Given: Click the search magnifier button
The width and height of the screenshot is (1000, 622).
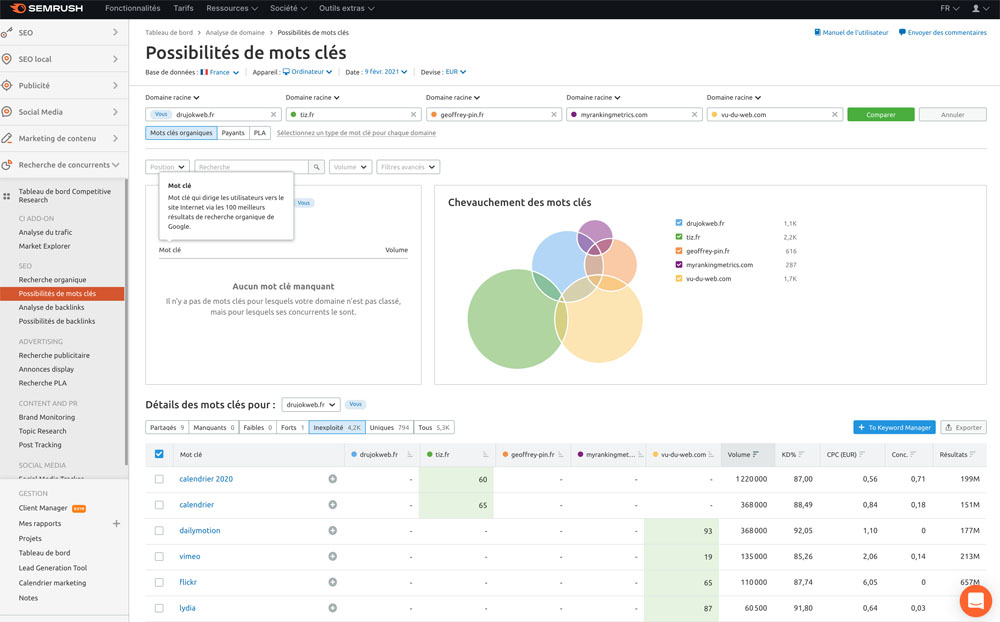Looking at the screenshot, I should click(x=316, y=167).
